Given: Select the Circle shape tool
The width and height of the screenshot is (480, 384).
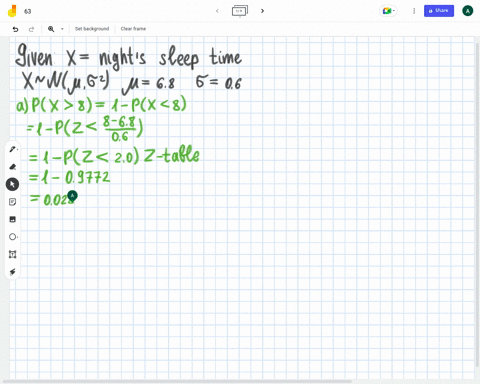Looking at the screenshot, I should 13,237.
